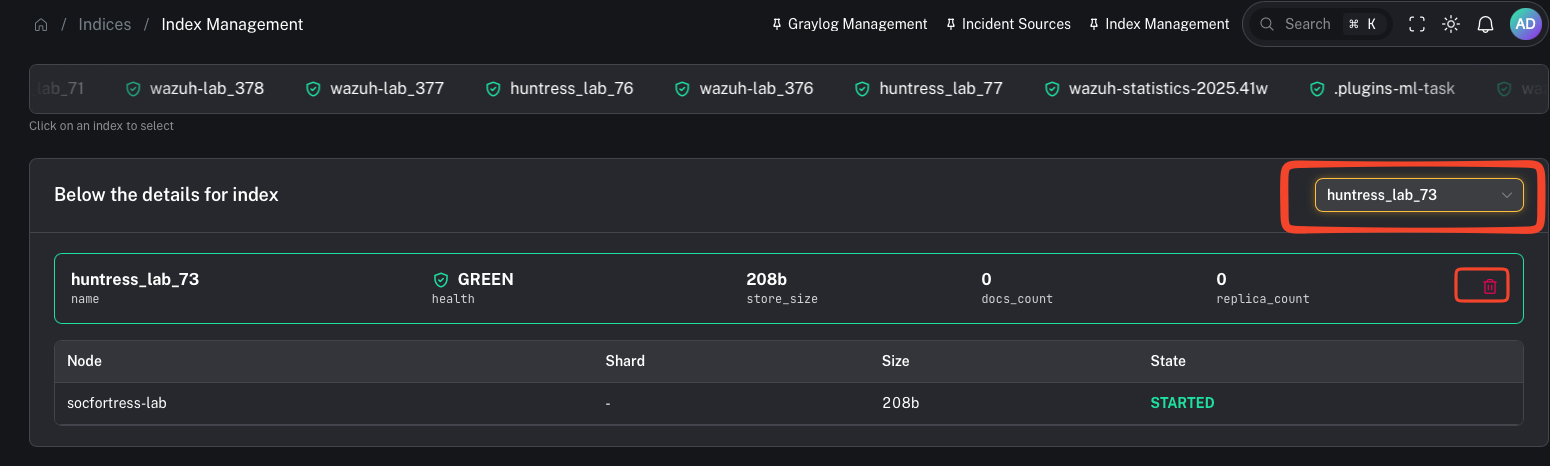The width and height of the screenshot is (1550, 466).
Task: Click the GREEN health status text
Action: tap(485, 280)
